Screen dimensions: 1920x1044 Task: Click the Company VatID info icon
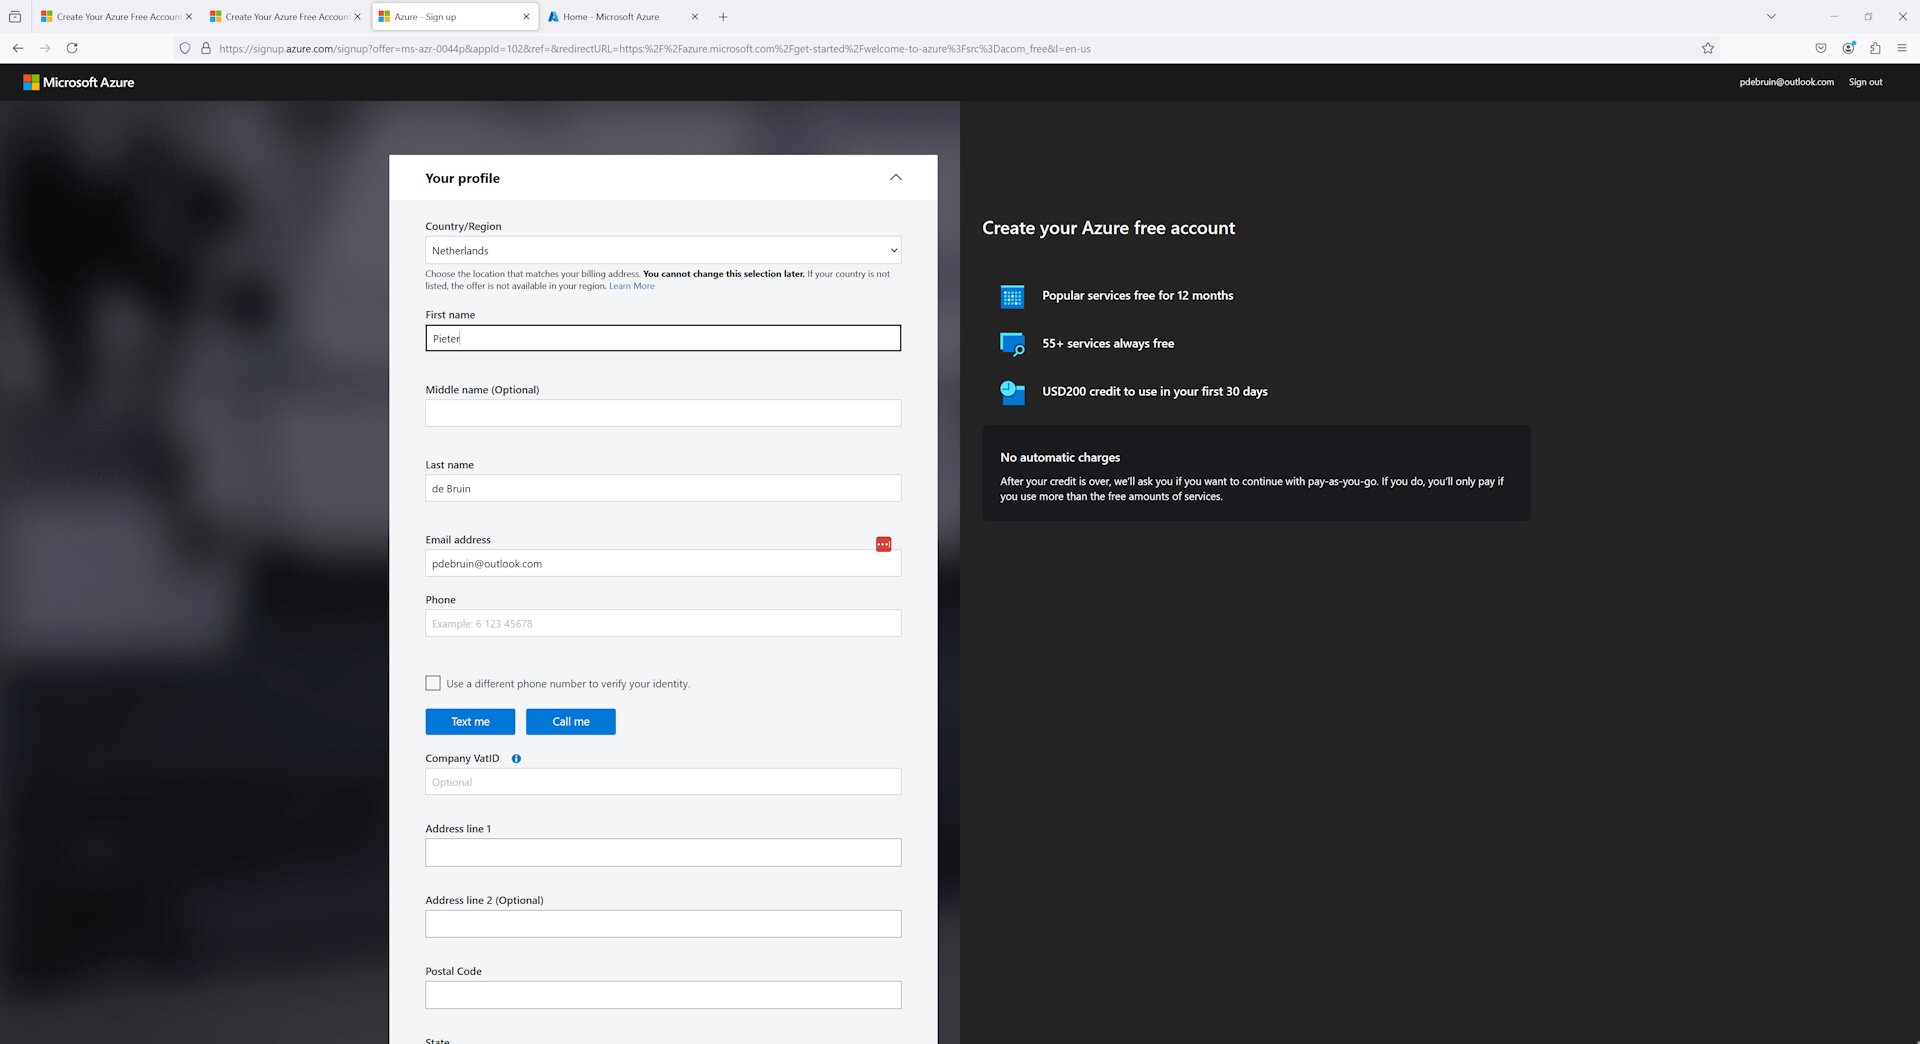(516, 758)
